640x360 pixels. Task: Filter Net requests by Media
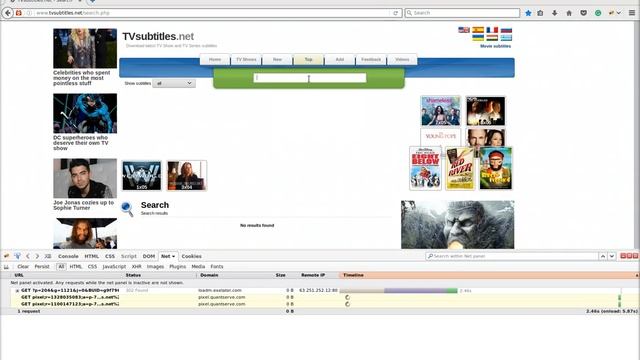point(198,267)
